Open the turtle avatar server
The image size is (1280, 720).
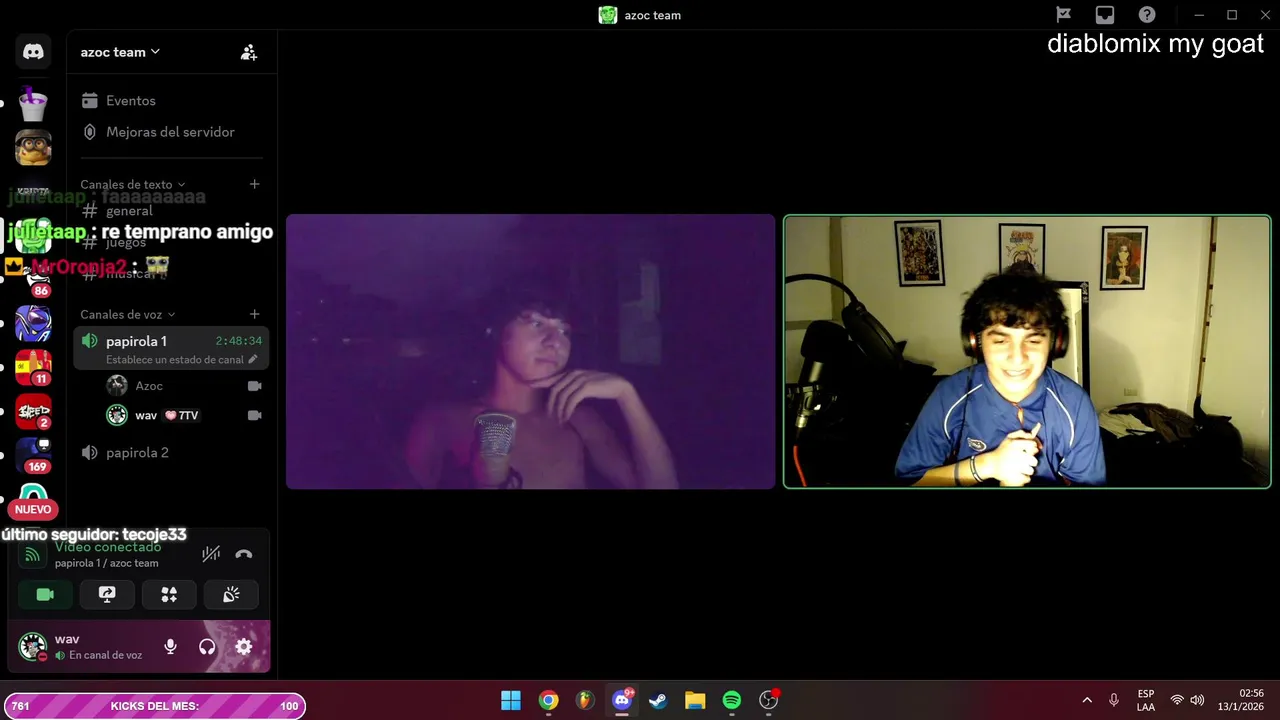coord(33,148)
